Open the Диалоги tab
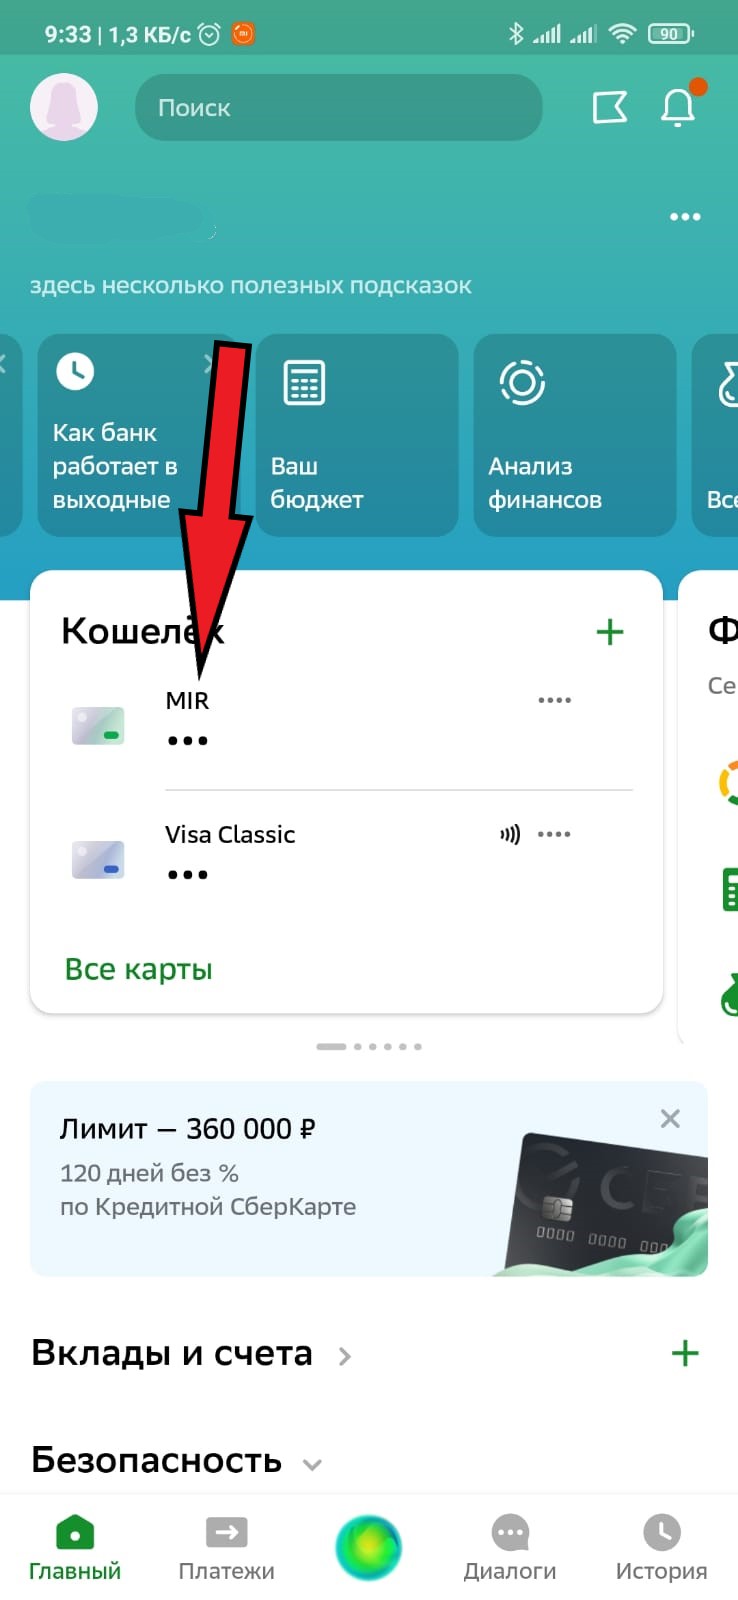The width and height of the screenshot is (738, 1600). pyautogui.click(x=510, y=1548)
